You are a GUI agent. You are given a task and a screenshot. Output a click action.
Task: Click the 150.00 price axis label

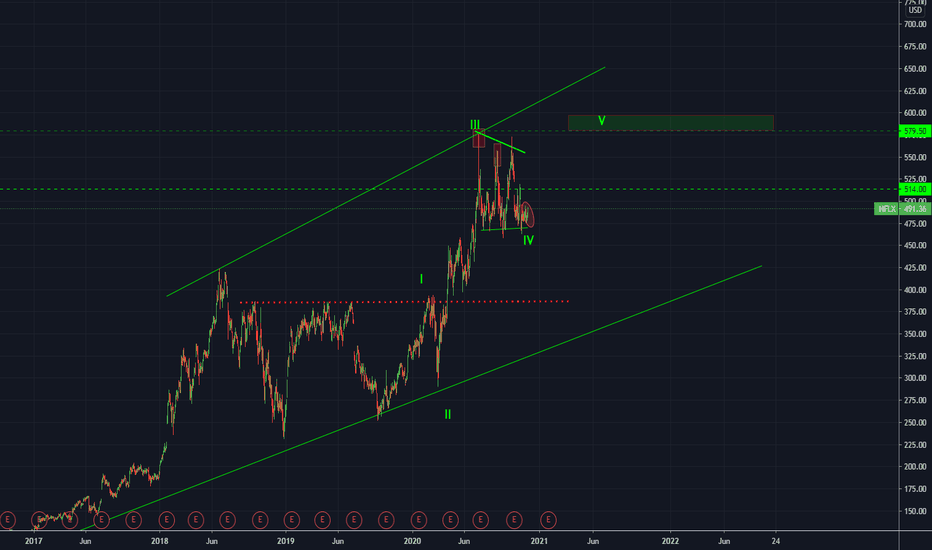pos(915,511)
